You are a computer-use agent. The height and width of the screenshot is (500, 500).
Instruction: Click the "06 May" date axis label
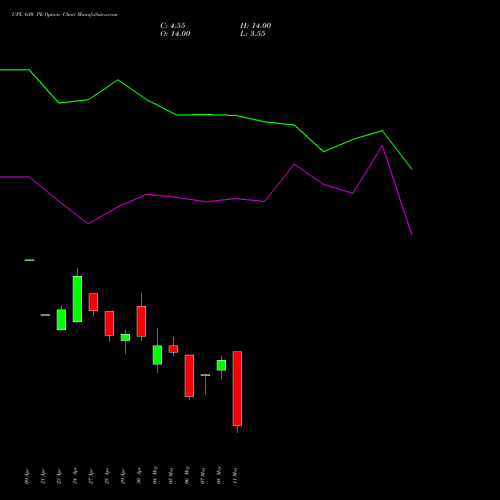click(187, 475)
